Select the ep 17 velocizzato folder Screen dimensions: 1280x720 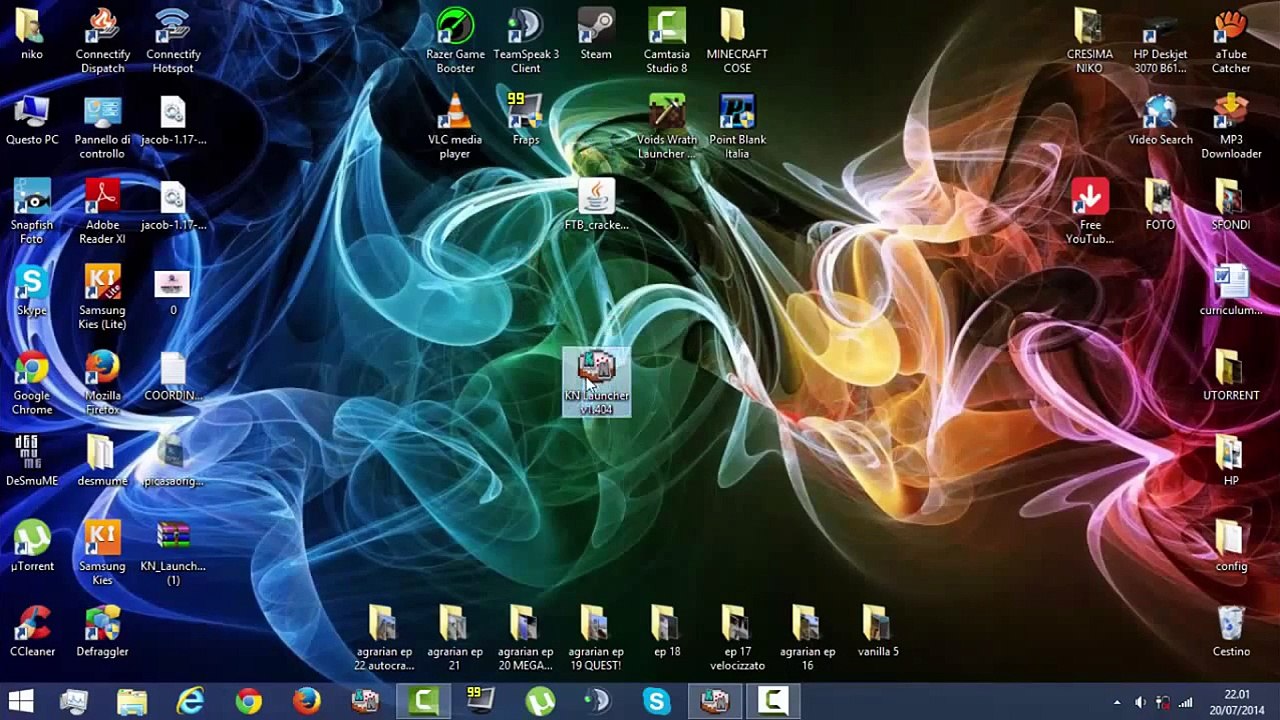click(x=737, y=638)
